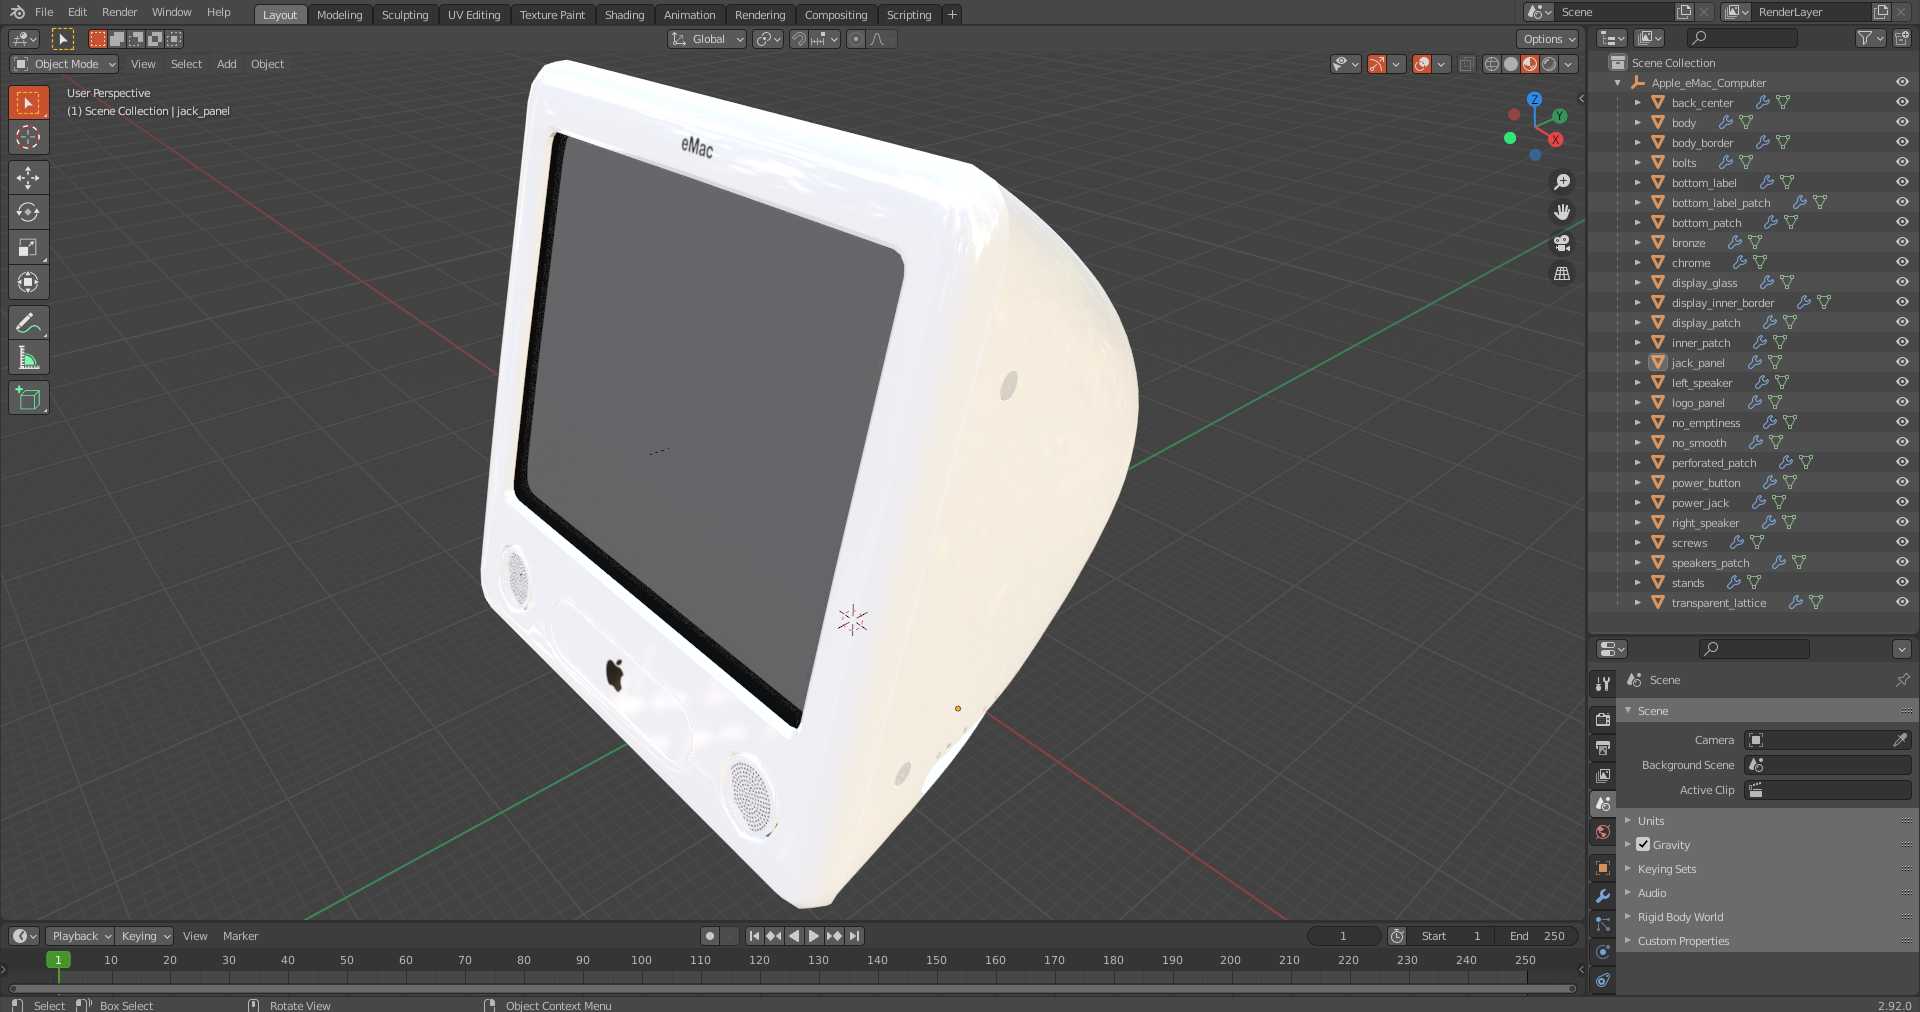Open the Add menu in viewport
Image resolution: width=1920 pixels, height=1012 pixels.
coord(227,64)
